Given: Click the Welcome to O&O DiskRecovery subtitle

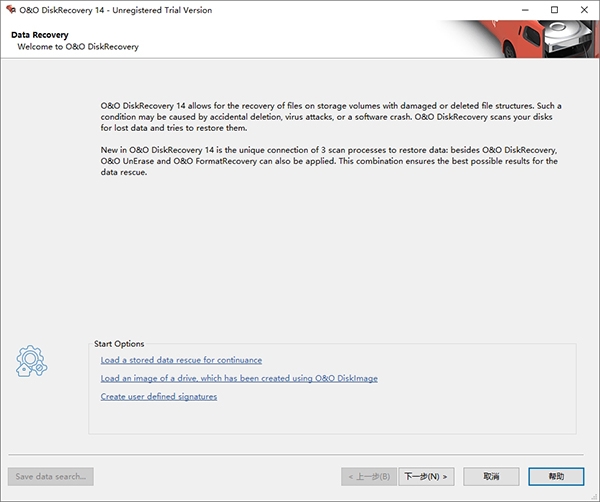Looking at the screenshot, I should (78, 47).
